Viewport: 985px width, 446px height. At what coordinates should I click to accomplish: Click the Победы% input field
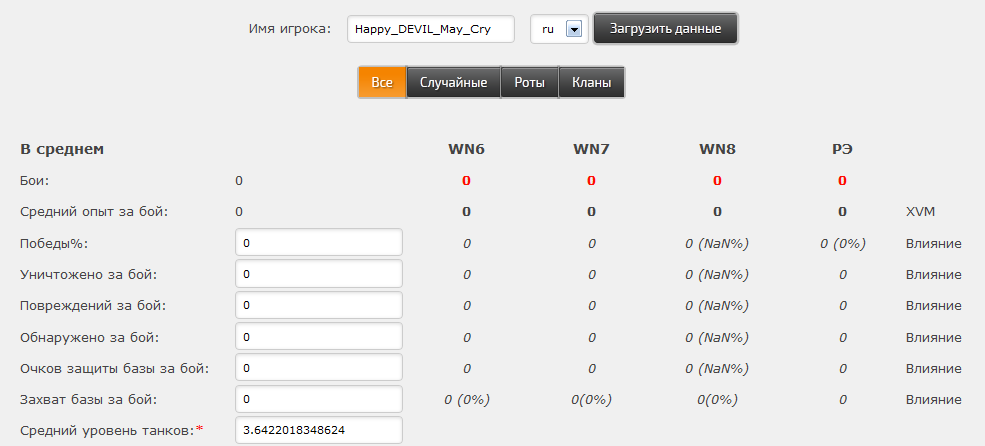click(x=319, y=242)
